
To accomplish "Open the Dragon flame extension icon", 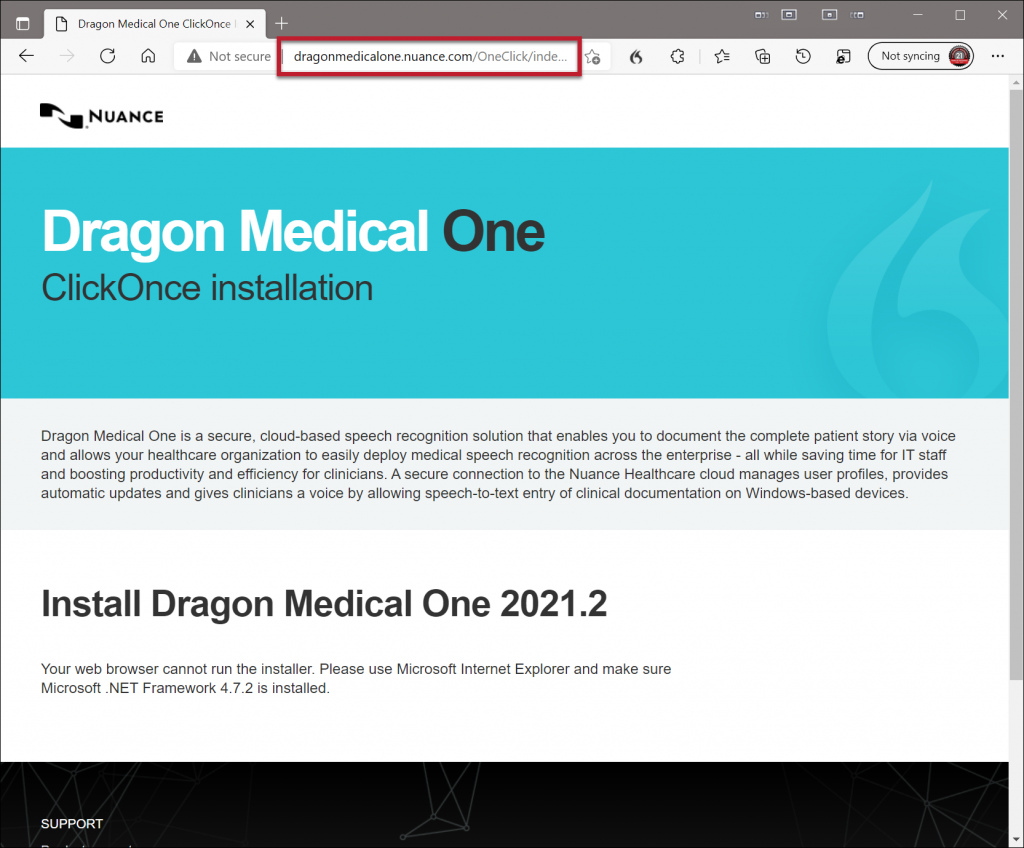I will click(636, 57).
